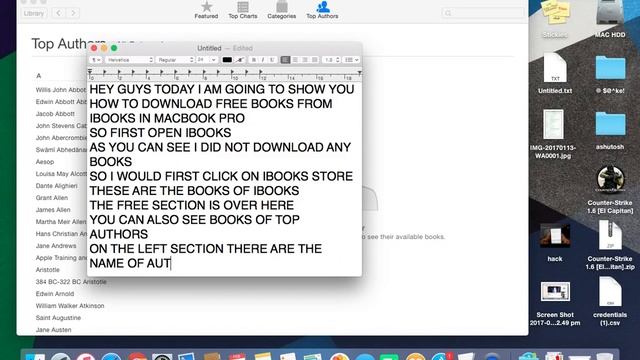Align text right in TextEdit
The width and height of the screenshot is (640, 360).
tap(304, 60)
